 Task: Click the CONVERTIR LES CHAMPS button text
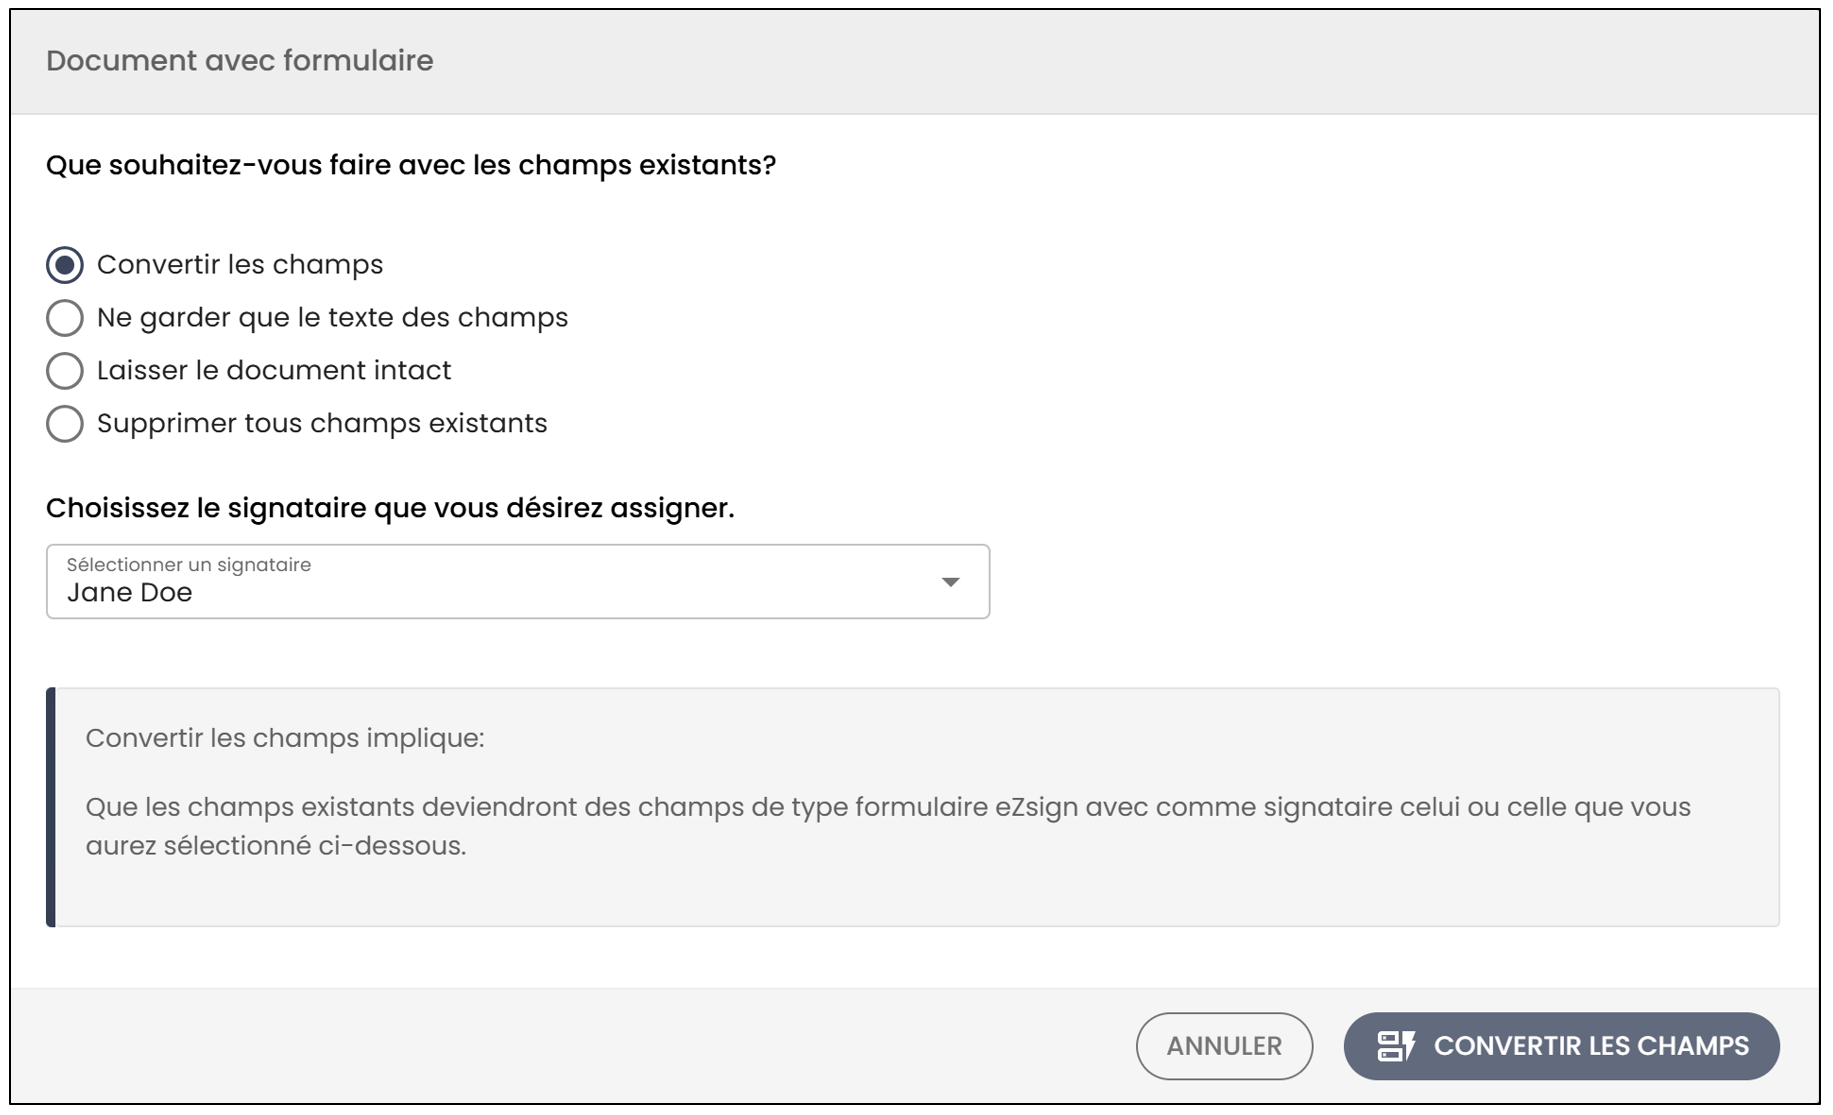[1591, 1046]
